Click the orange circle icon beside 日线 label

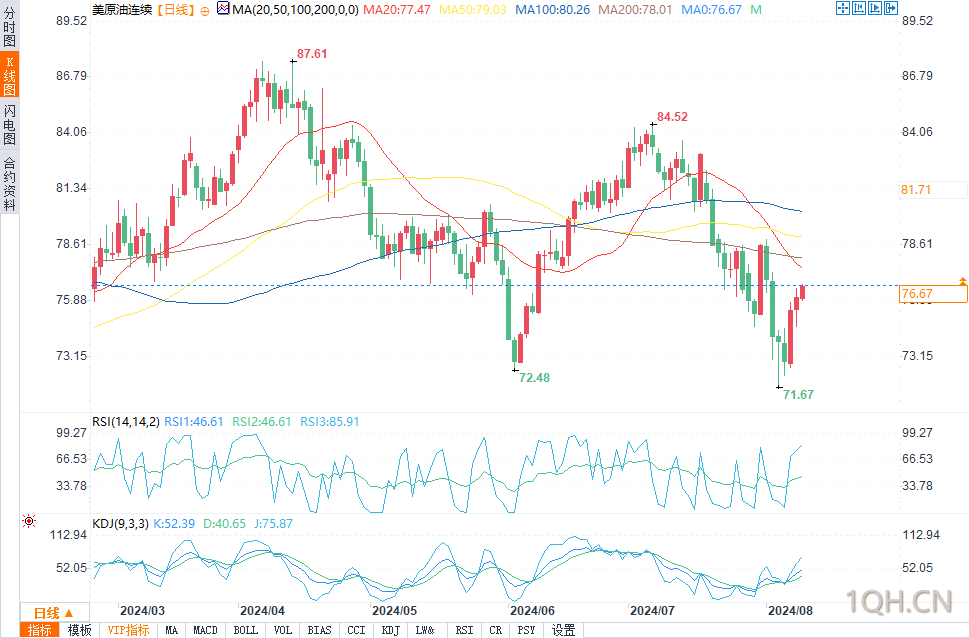pos(205,11)
